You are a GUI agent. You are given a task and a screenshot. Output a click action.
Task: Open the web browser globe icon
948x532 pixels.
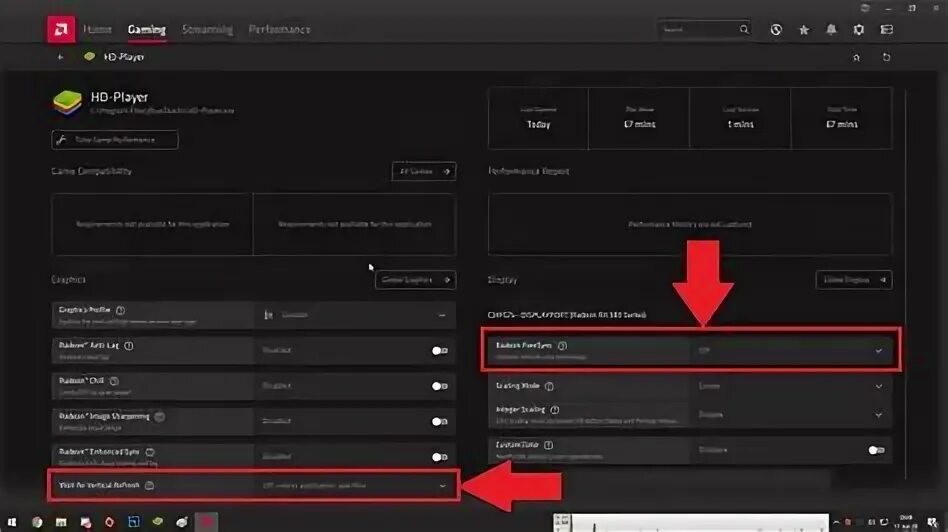click(776, 30)
